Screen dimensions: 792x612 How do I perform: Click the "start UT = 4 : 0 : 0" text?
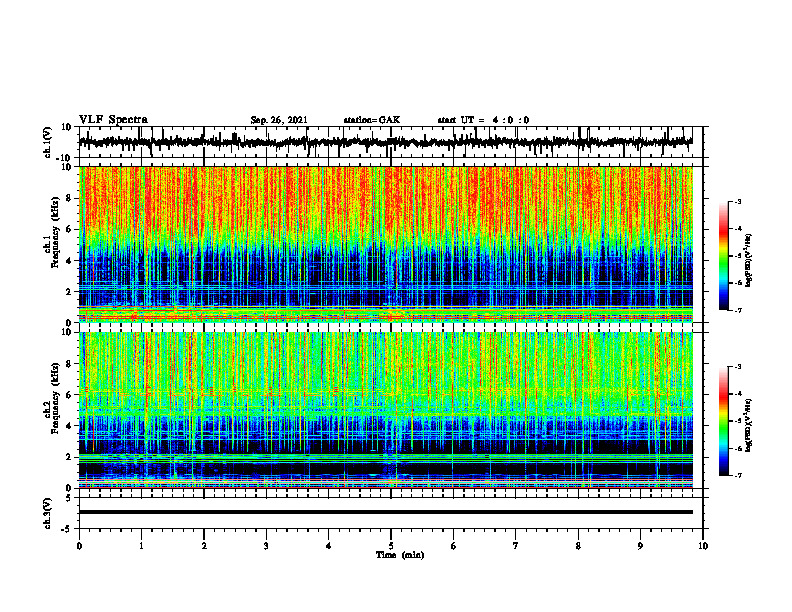coord(483,120)
